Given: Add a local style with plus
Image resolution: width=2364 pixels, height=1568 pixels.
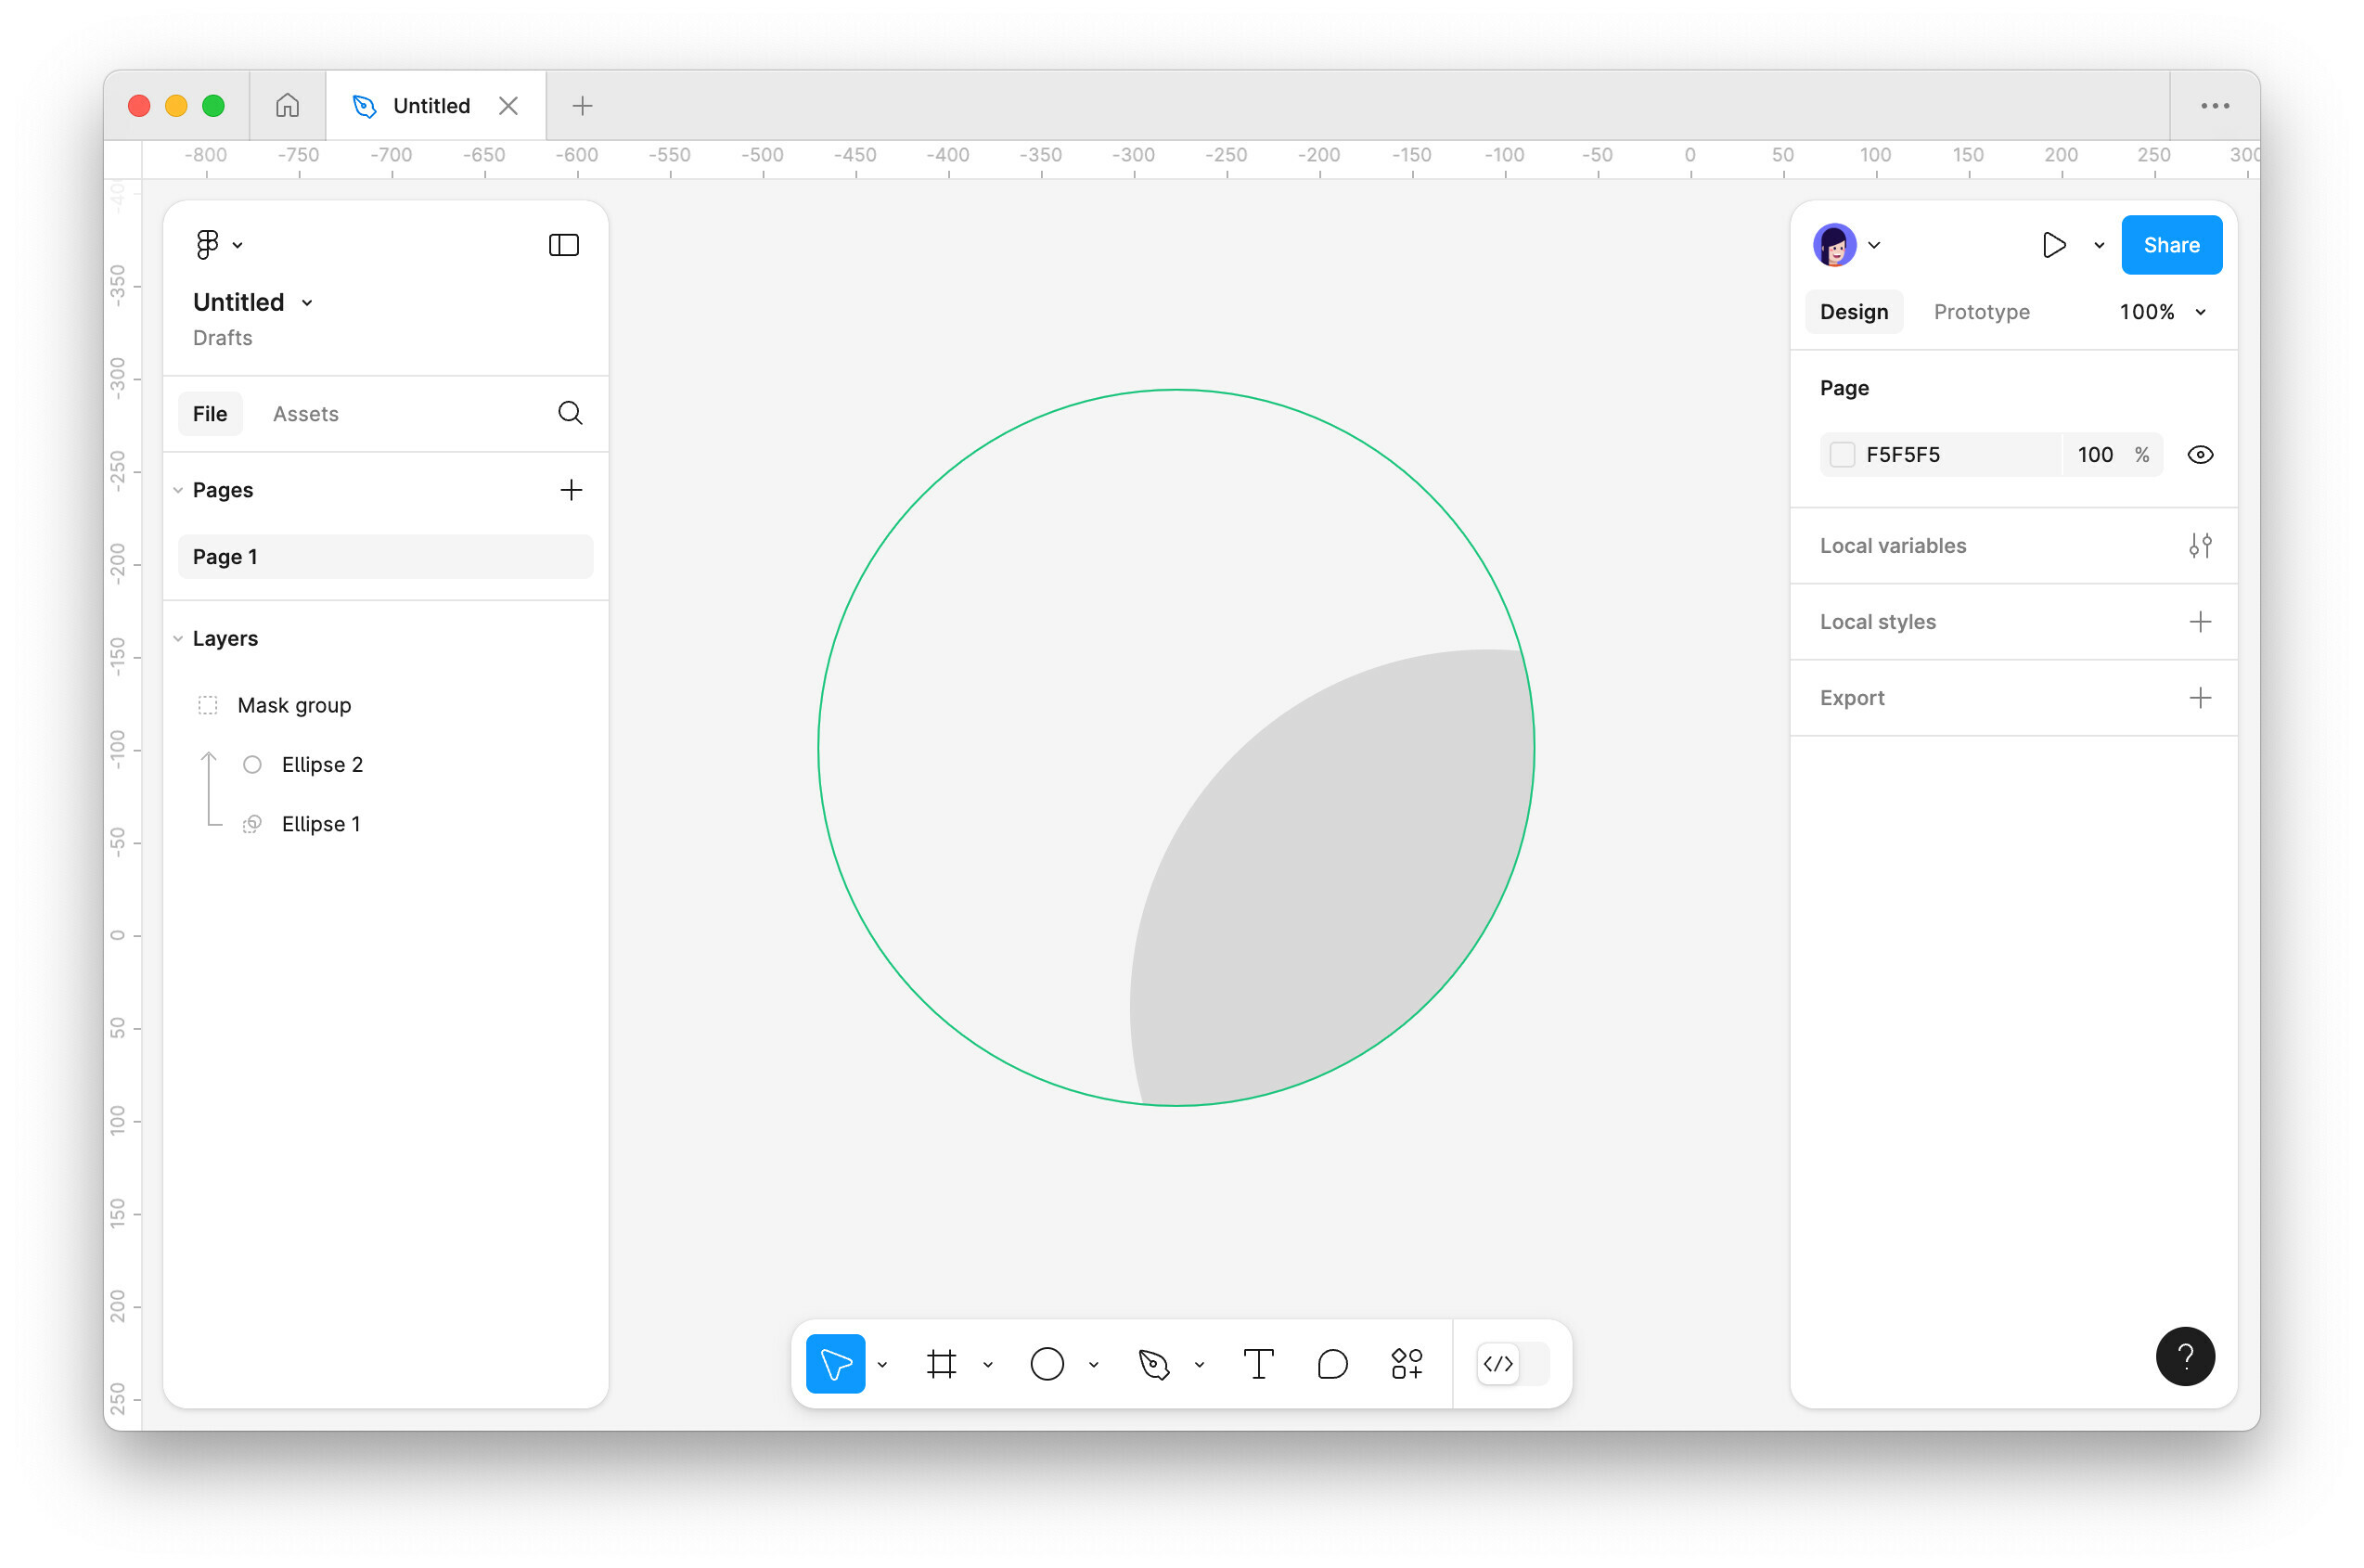Looking at the screenshot, I should click(2200, 622).
